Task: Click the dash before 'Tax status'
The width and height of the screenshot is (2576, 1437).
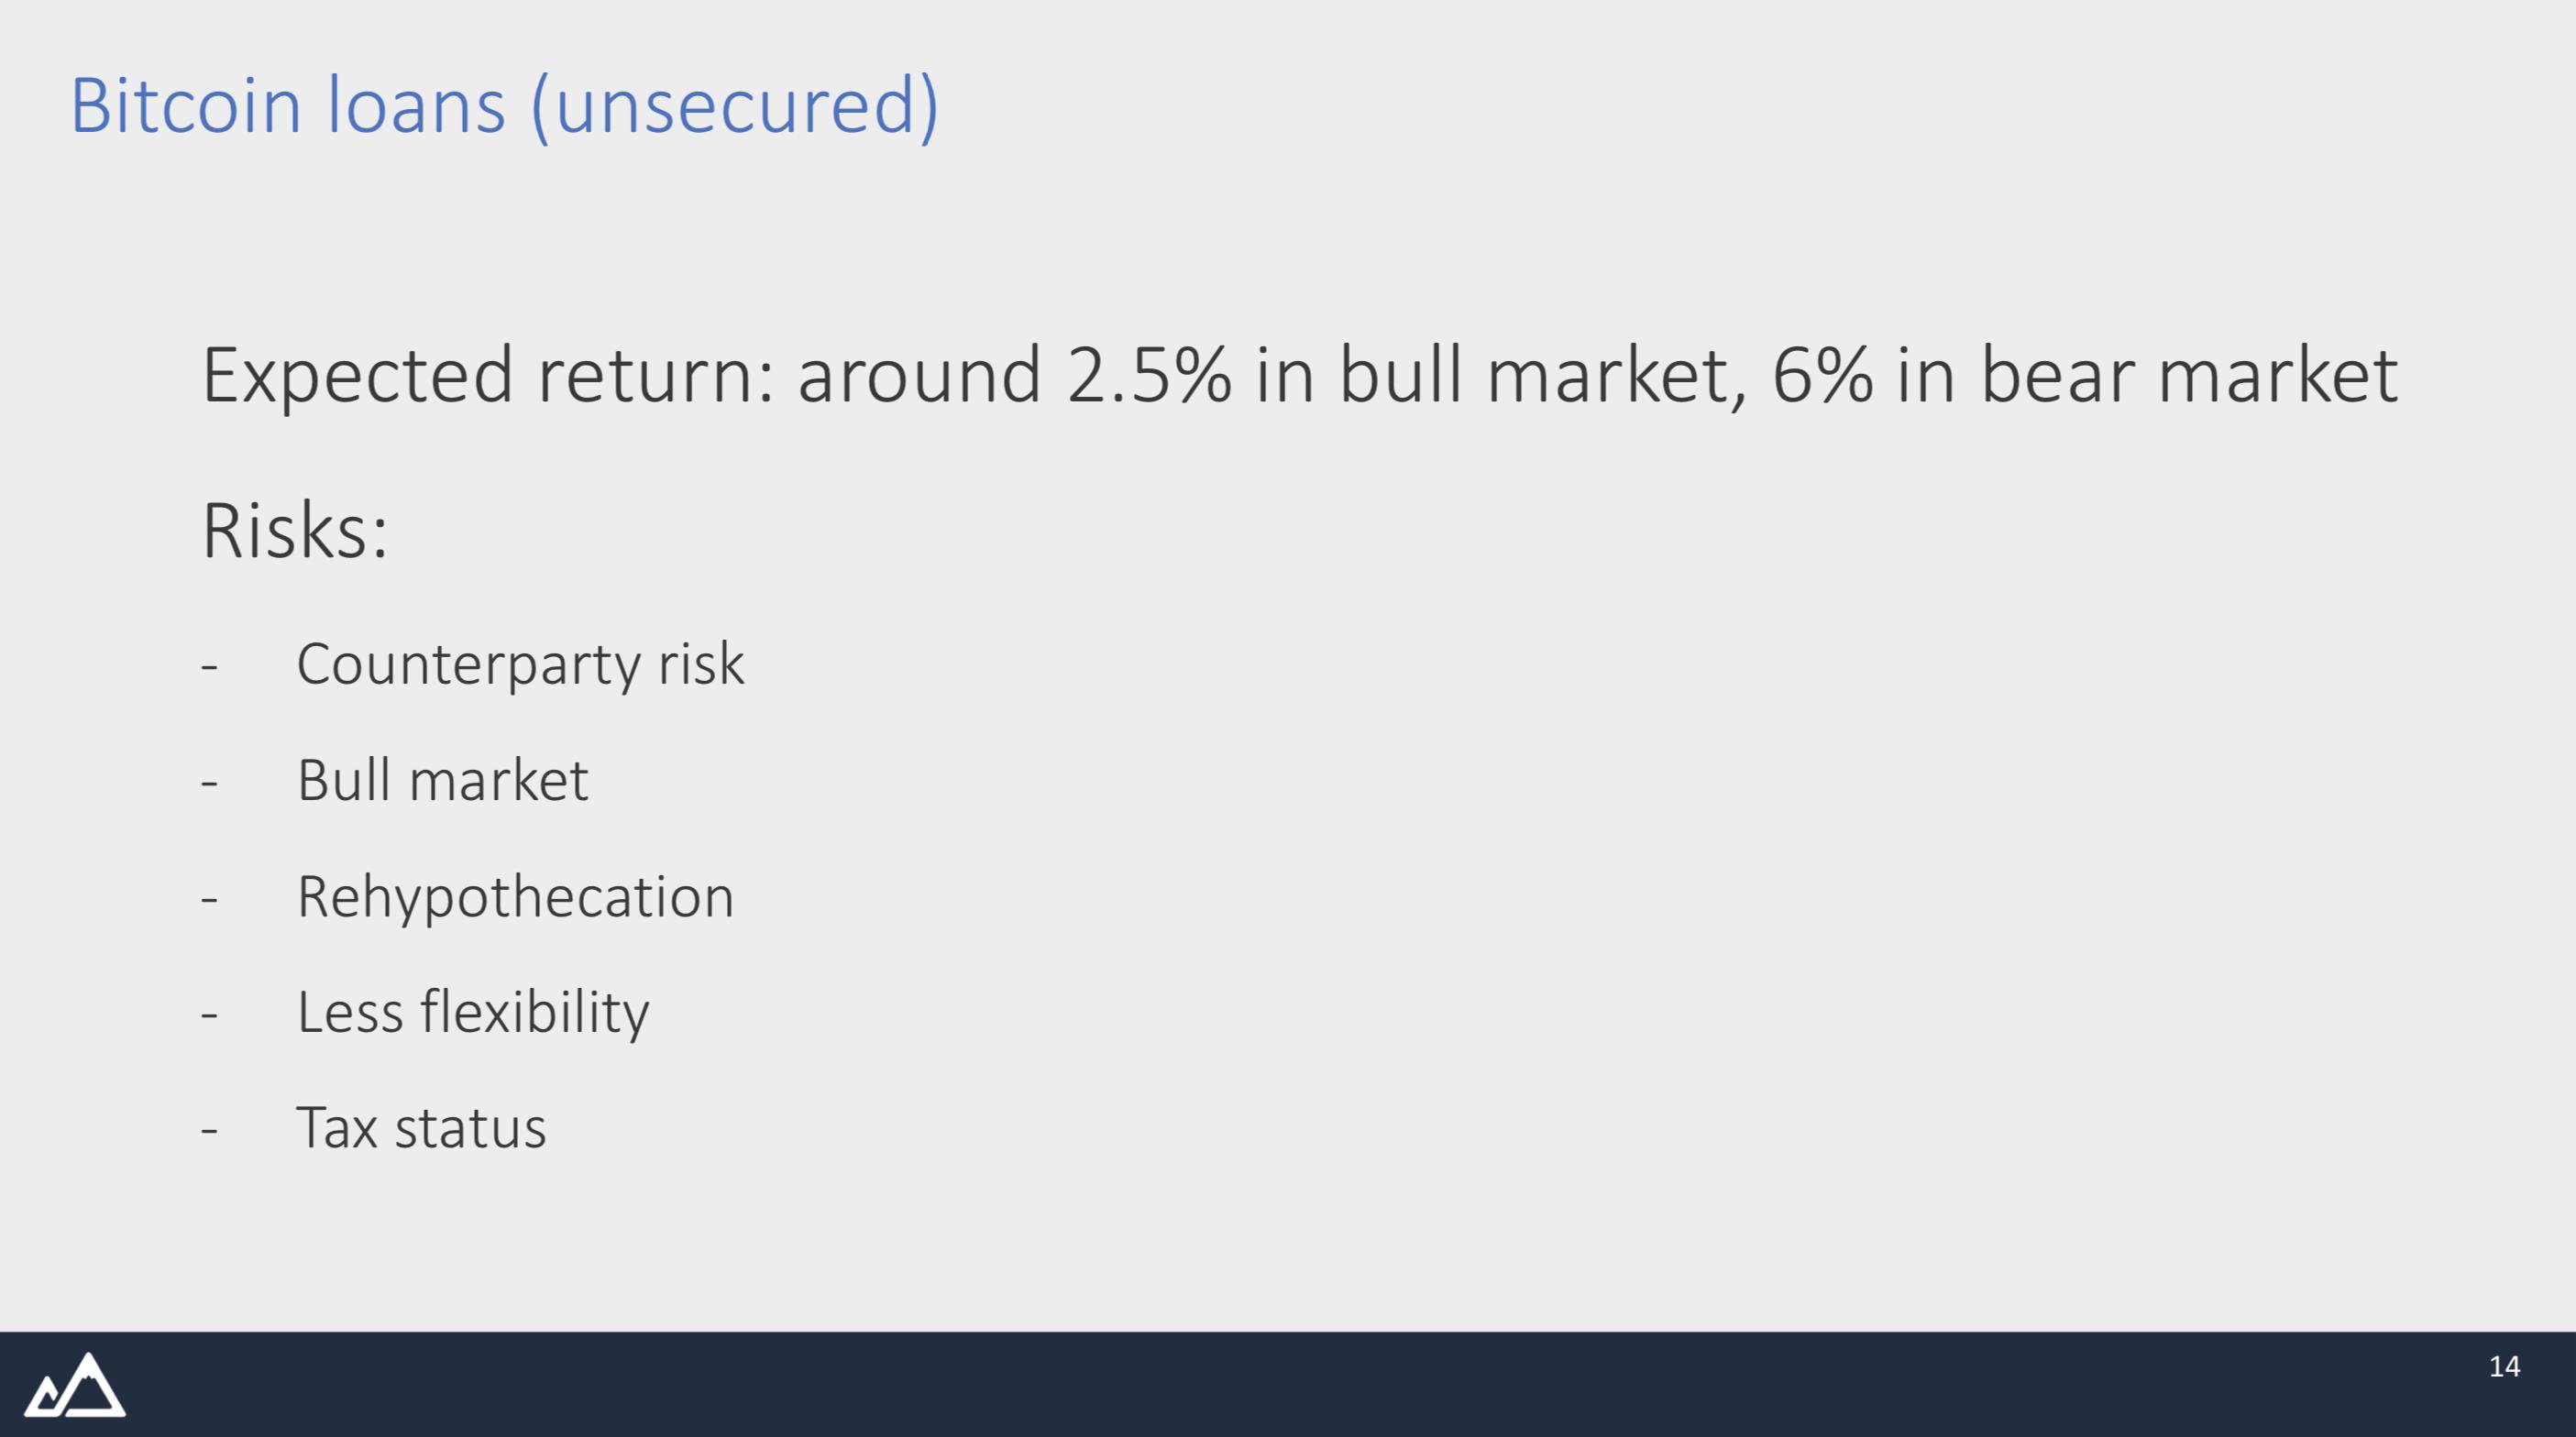Action: click(x=209, y=1131)
